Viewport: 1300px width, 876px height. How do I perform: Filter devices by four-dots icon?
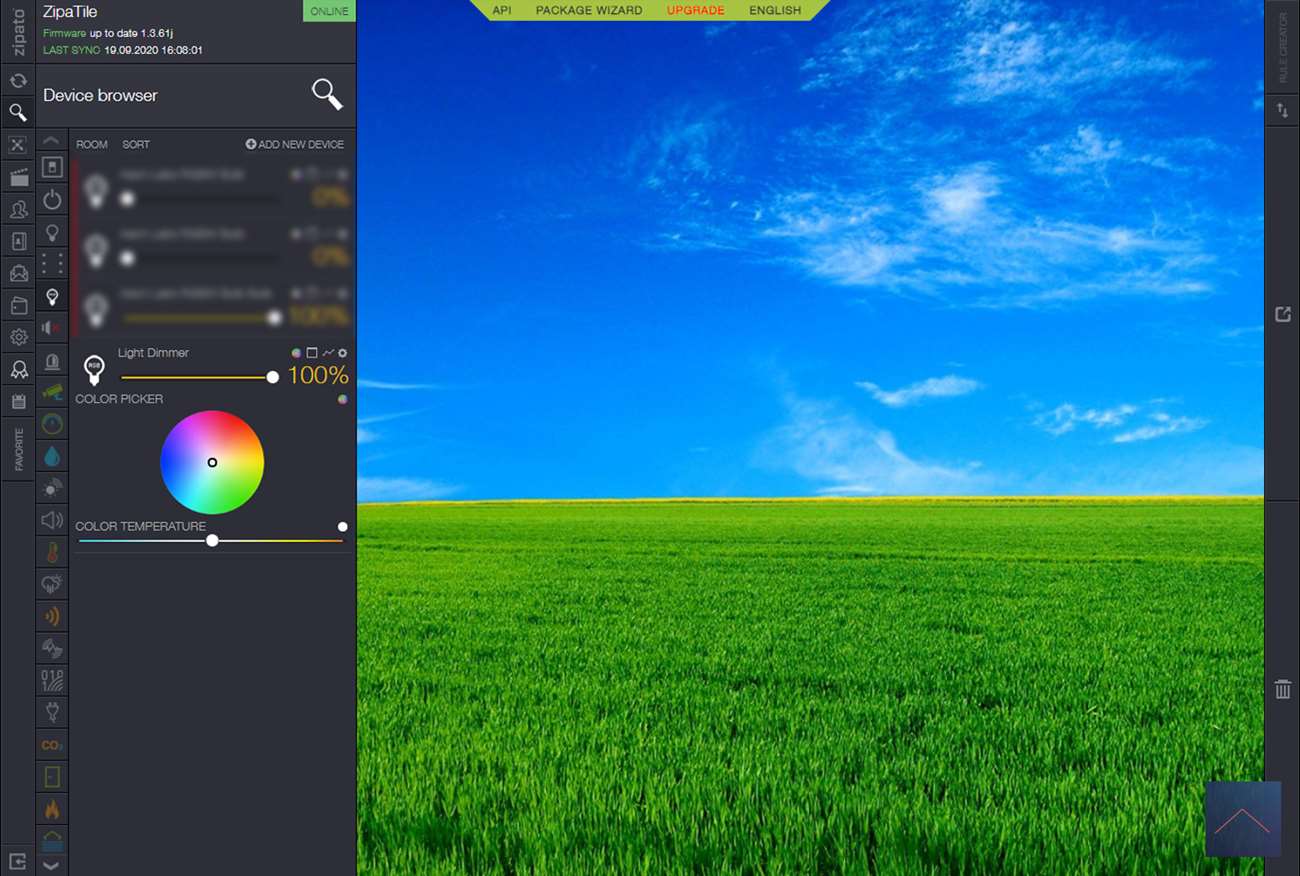pos(52,264)
